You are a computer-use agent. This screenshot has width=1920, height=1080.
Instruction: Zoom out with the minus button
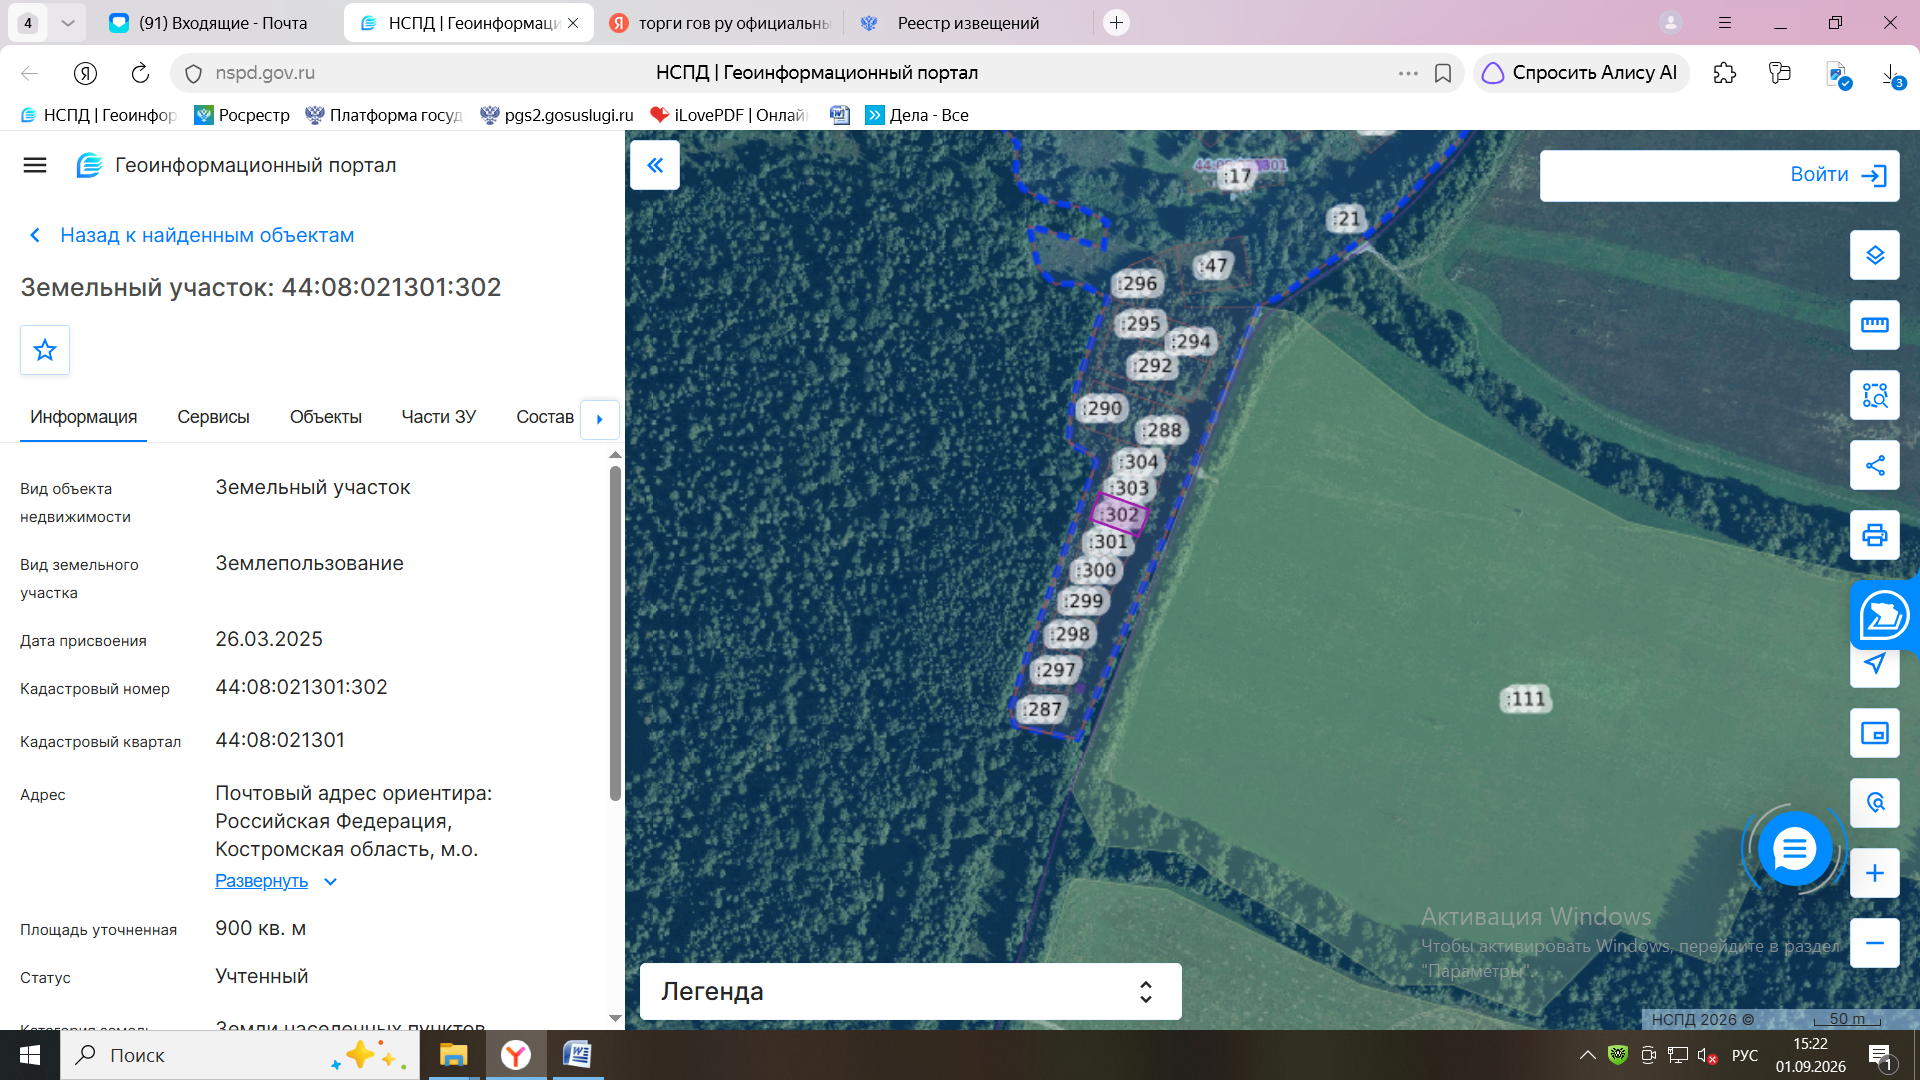1875,943
